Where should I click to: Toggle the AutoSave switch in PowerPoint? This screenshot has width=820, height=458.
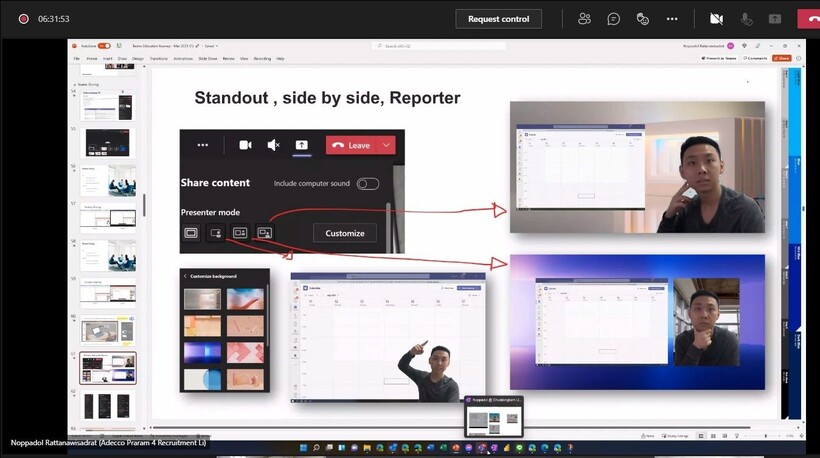point(104,46)
